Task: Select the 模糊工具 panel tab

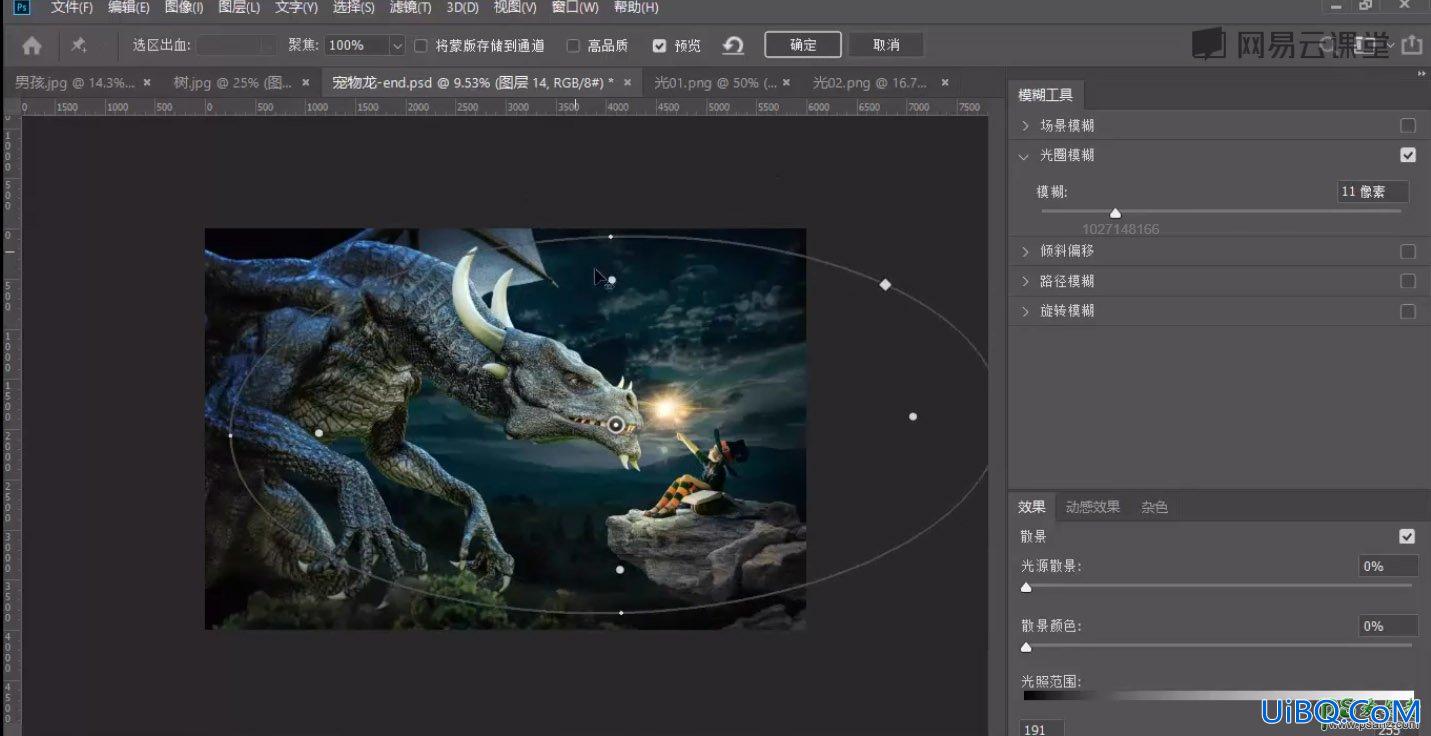Action: point(1045,95)
